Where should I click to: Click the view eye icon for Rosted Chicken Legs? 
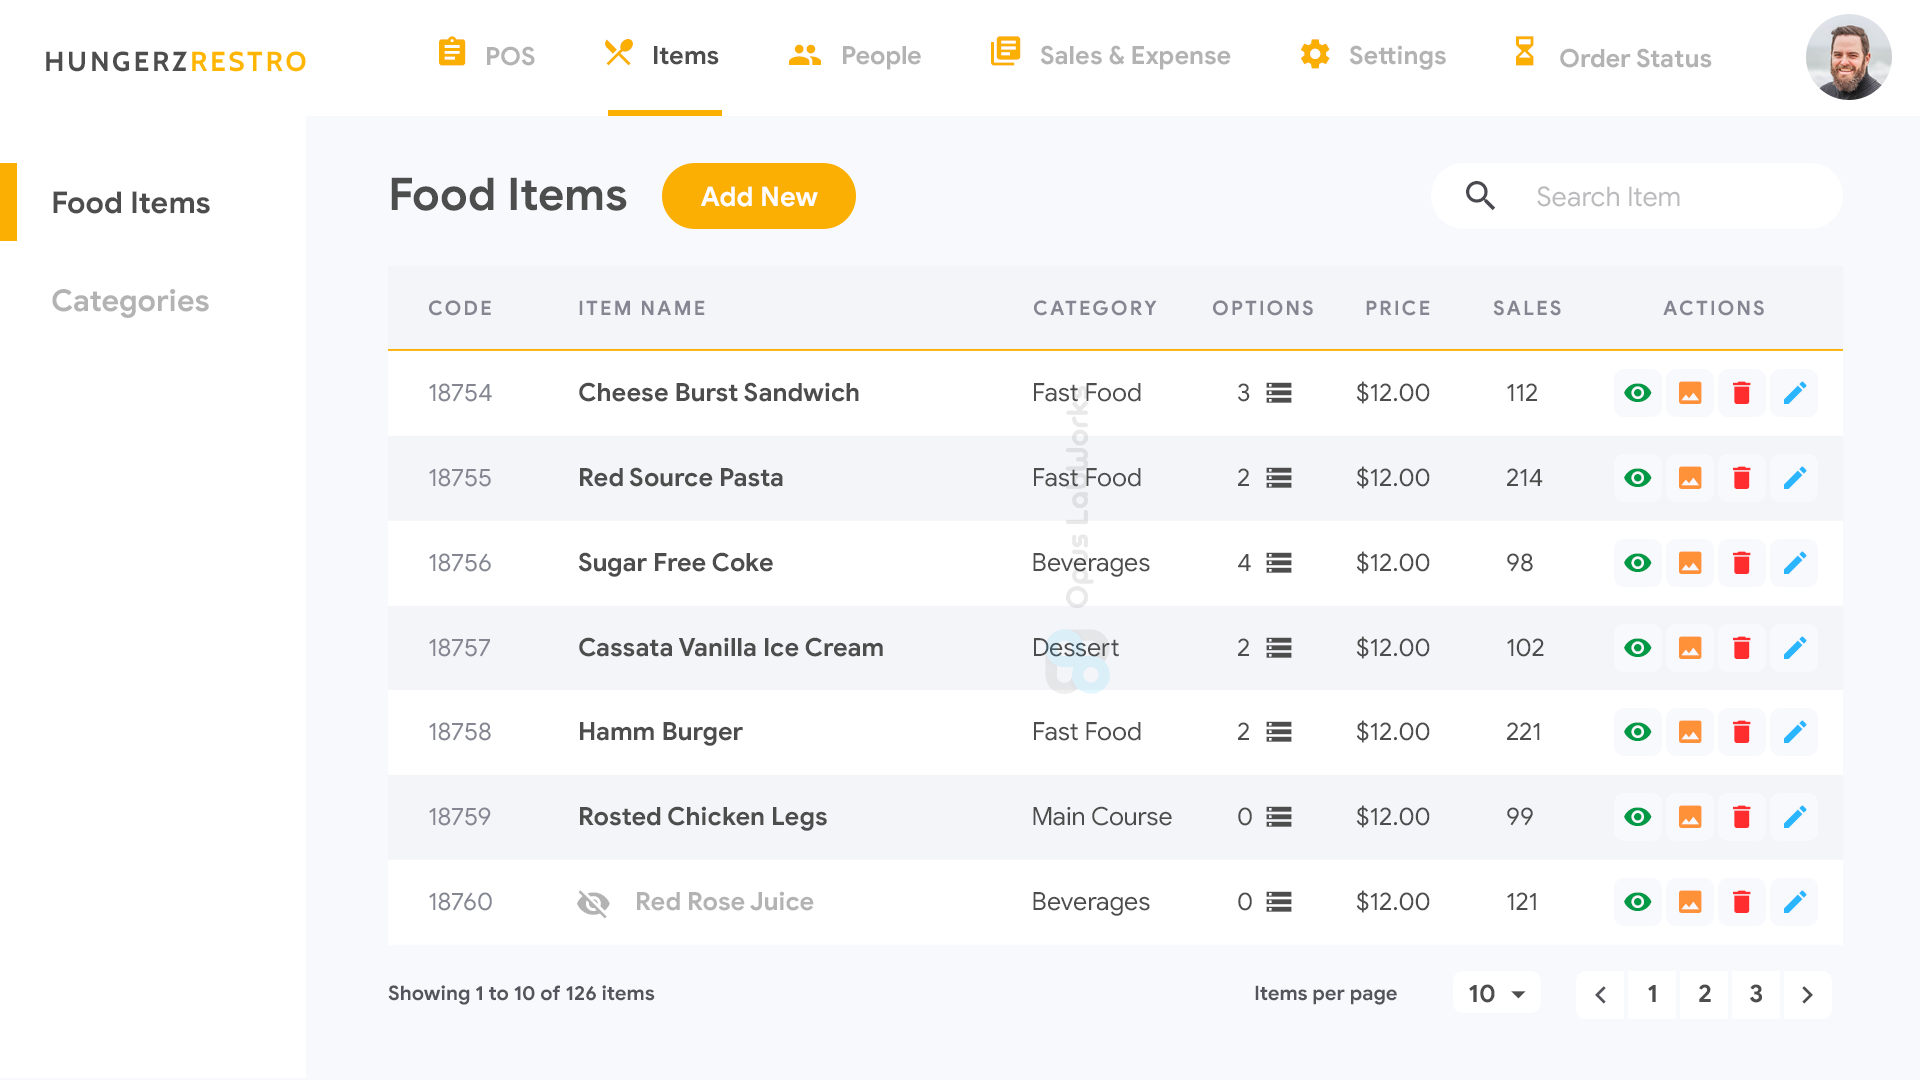tap(1637, 817)
